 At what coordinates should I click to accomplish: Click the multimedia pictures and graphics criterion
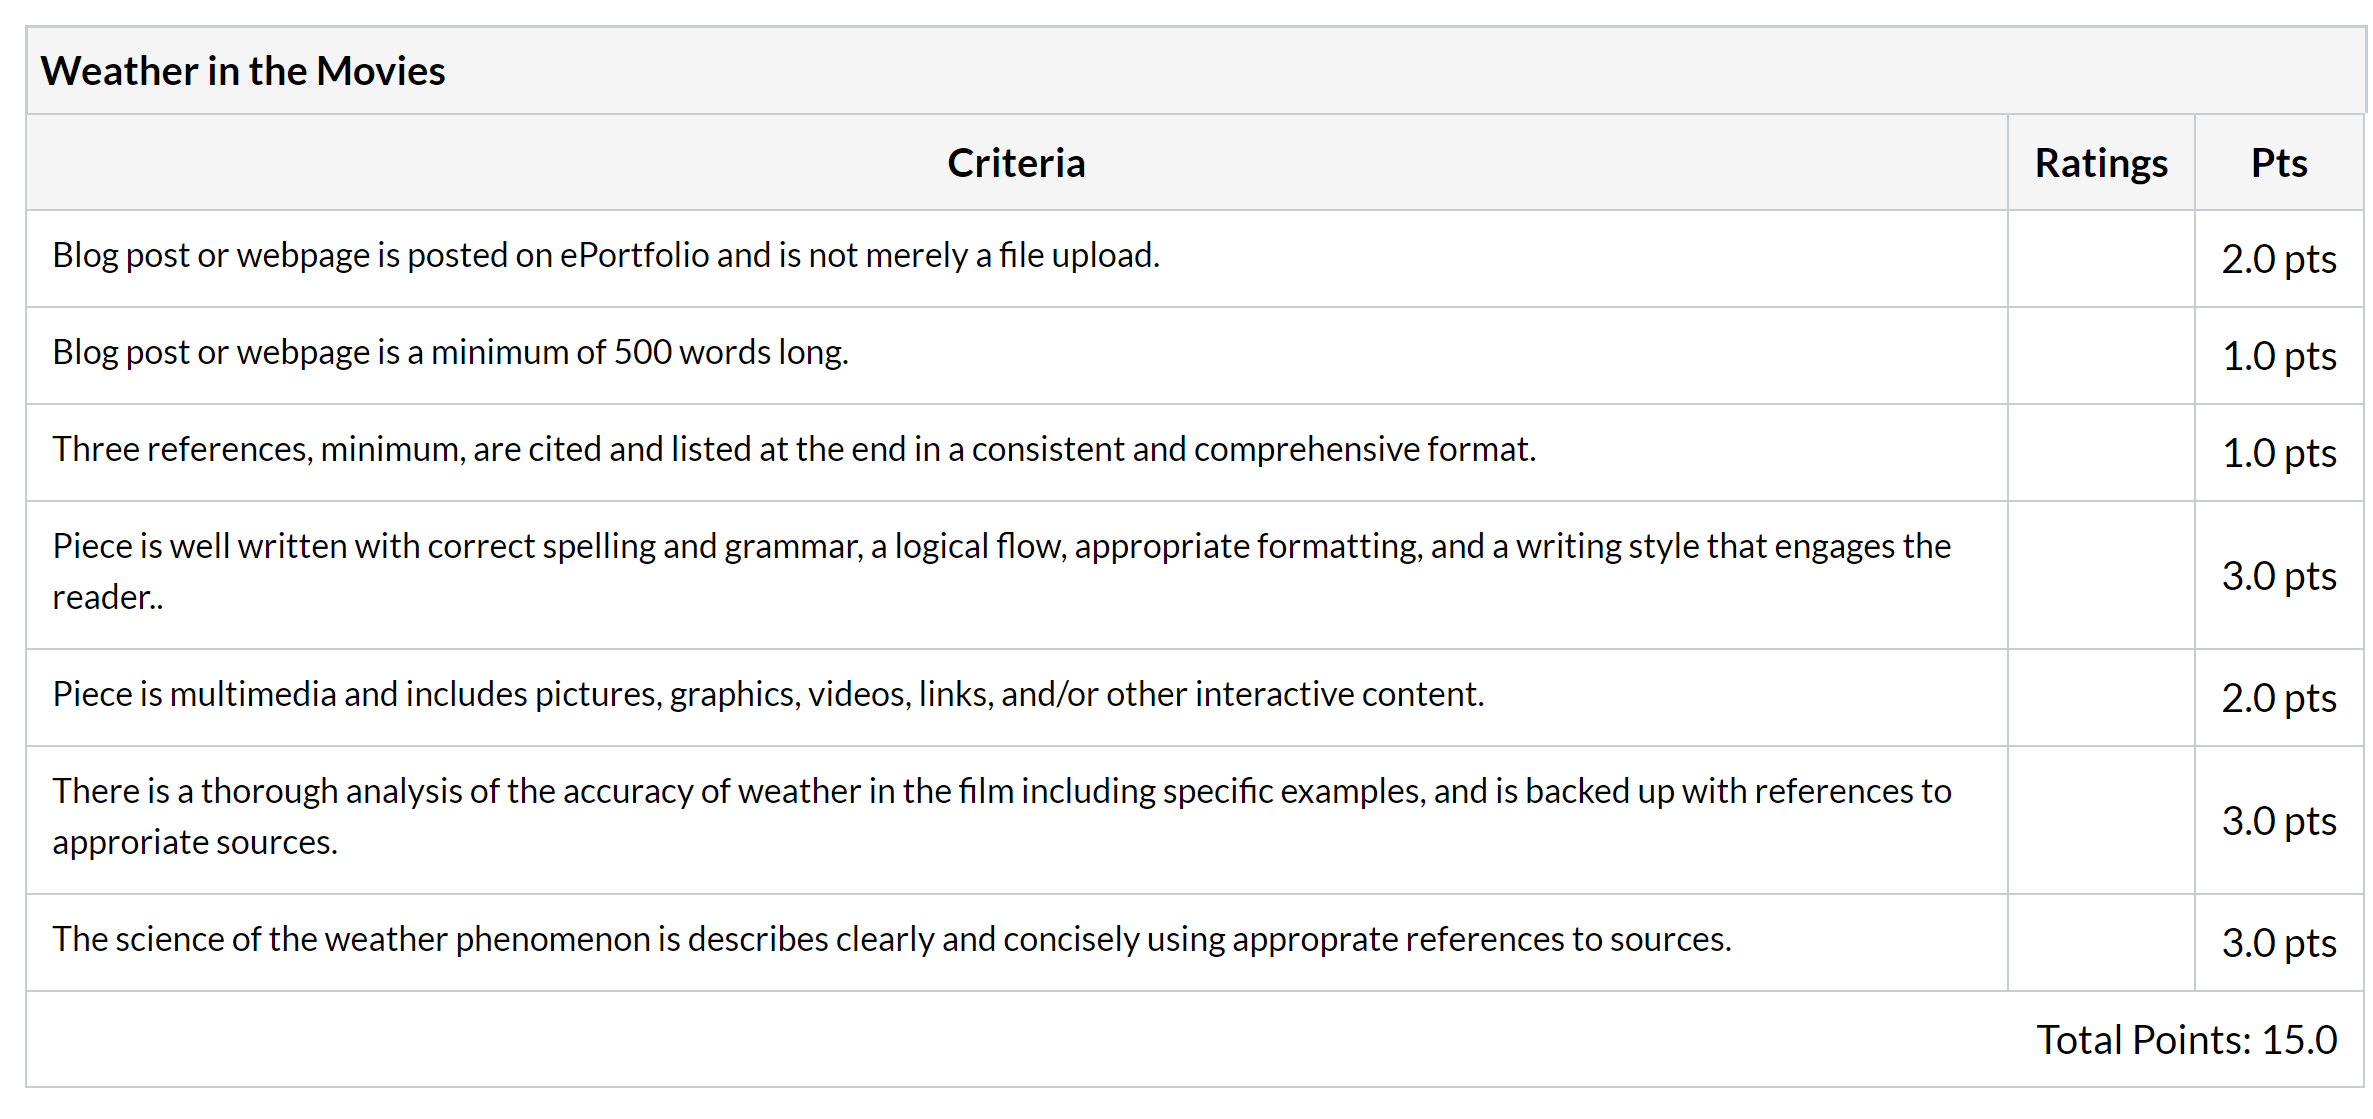(768, 694)
